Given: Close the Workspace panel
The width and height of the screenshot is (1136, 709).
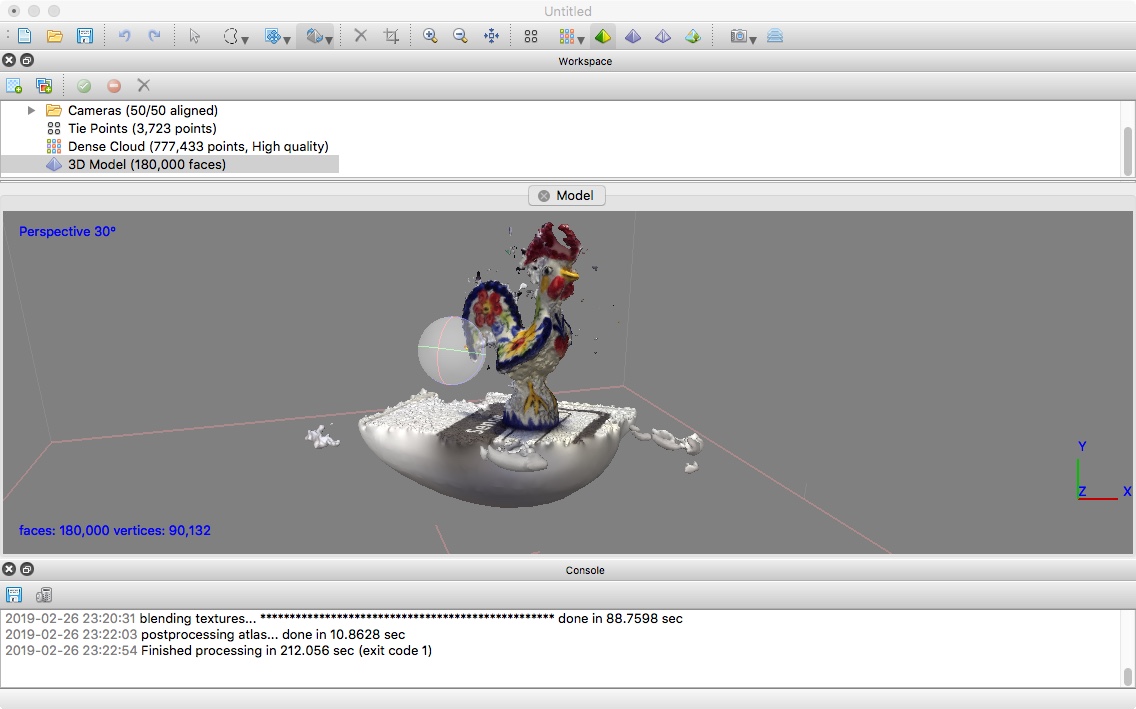Looking at the screenshot, I should click(x=9, y=60).
